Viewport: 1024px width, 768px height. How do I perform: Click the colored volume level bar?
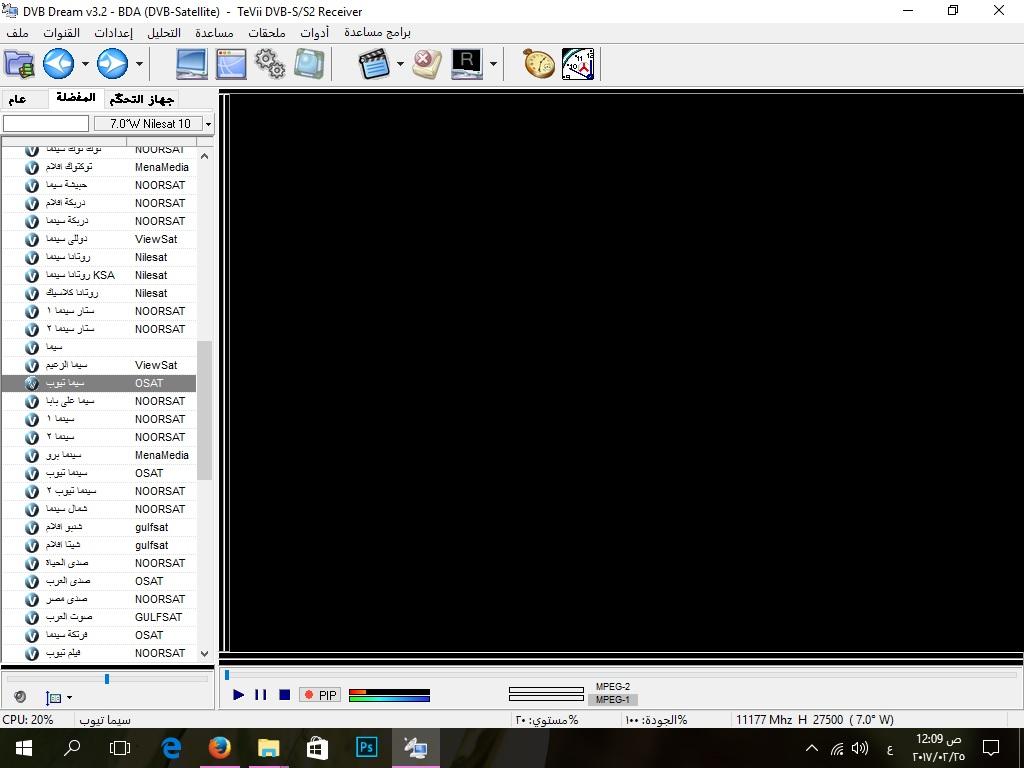pyautogui.click(x=389, y=695)
